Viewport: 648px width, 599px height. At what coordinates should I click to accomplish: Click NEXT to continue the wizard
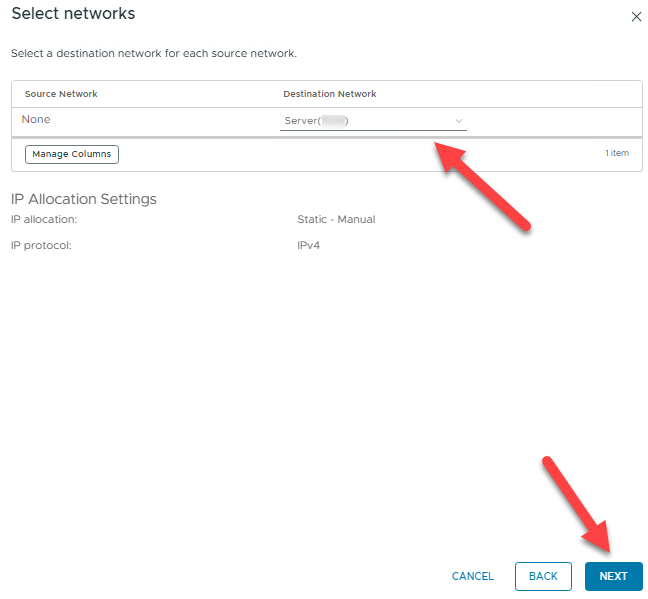click(x=613, y=576)
